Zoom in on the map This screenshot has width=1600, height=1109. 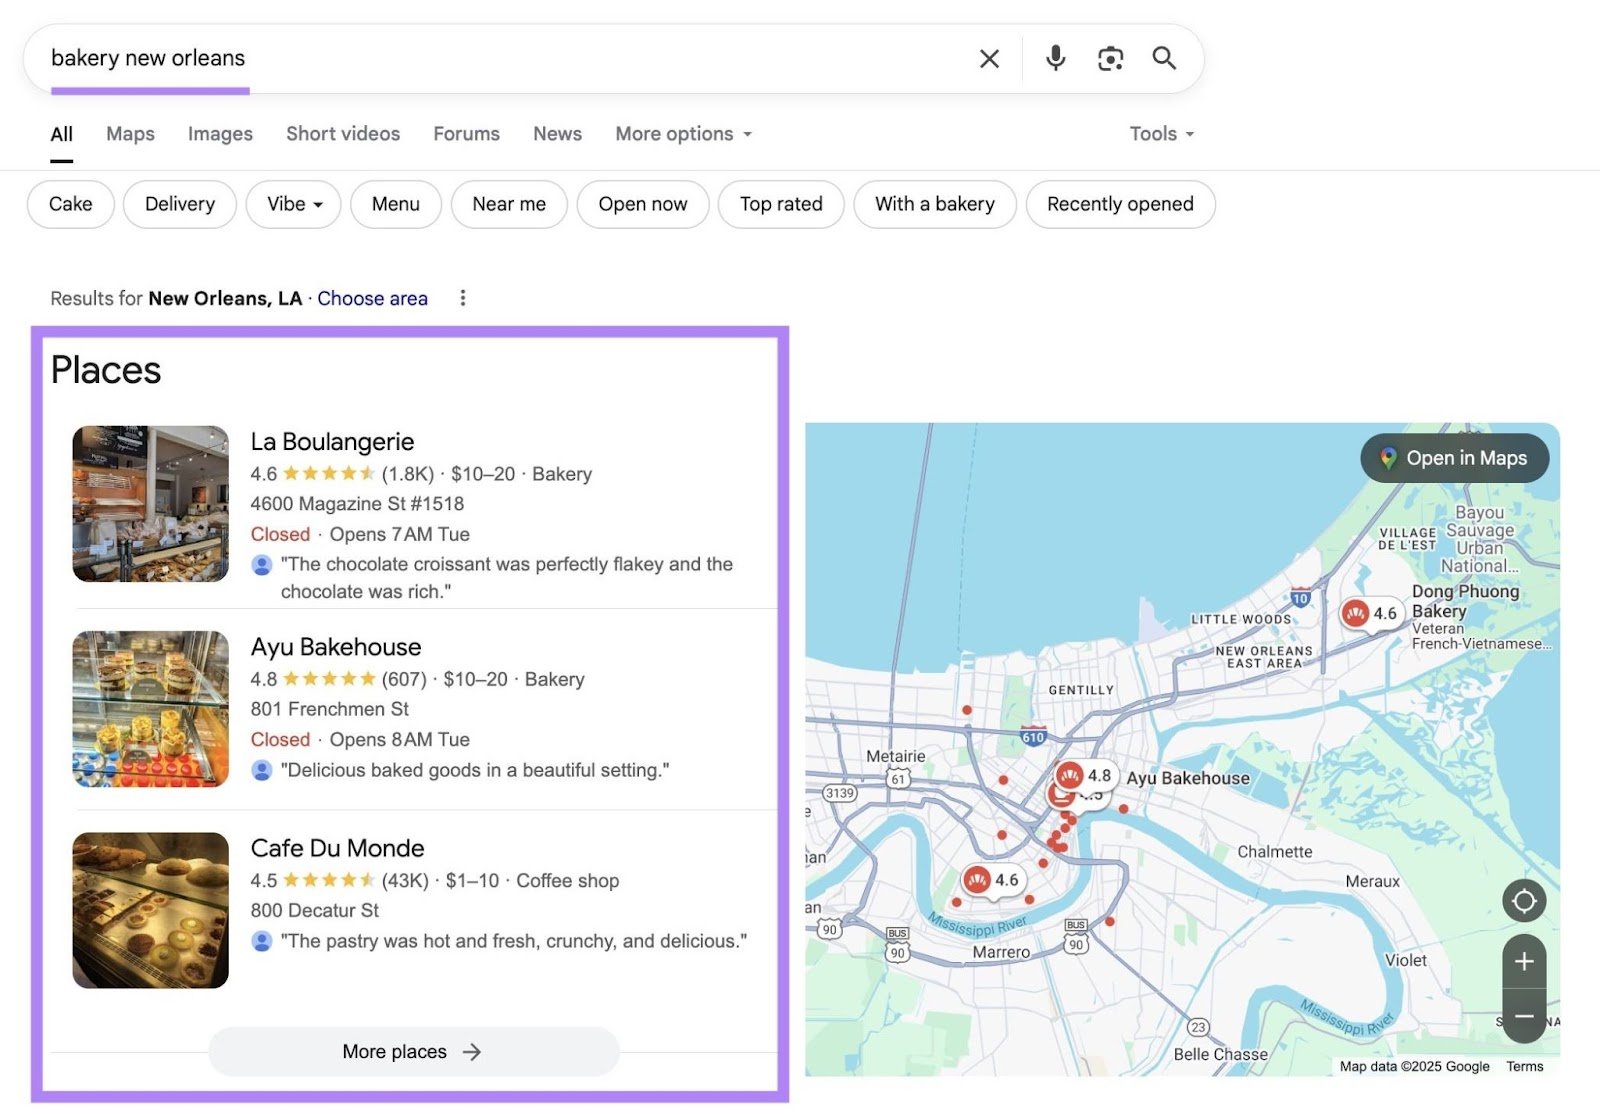1524,962
